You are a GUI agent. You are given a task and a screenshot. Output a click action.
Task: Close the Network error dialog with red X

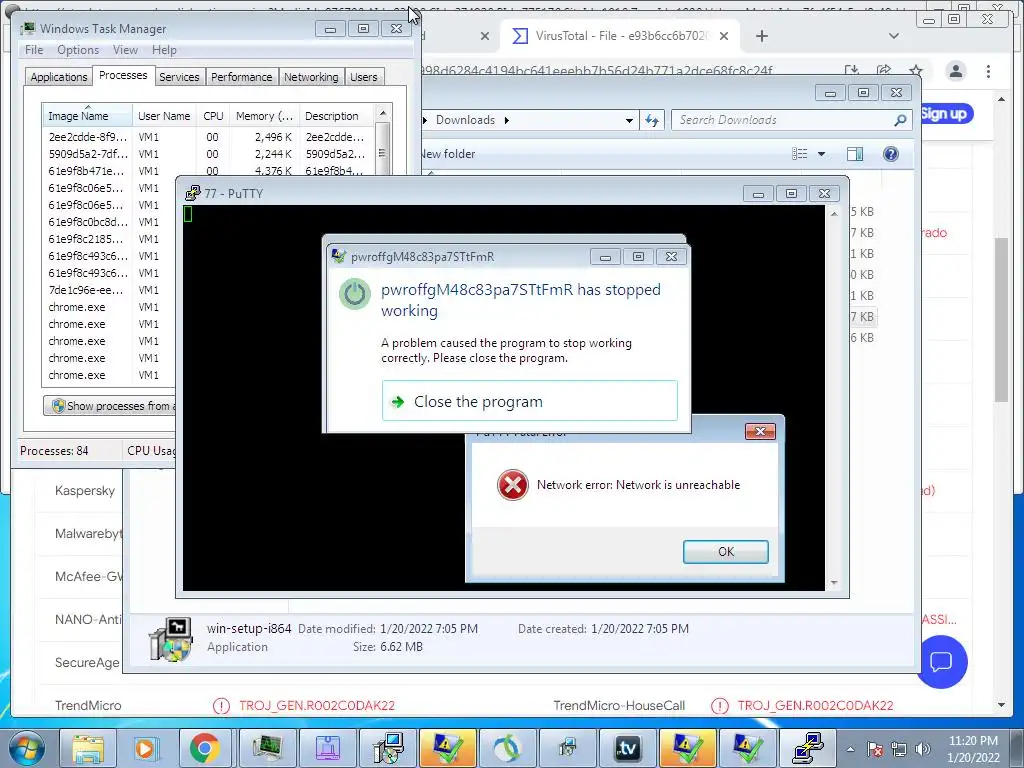coord(760,431)
